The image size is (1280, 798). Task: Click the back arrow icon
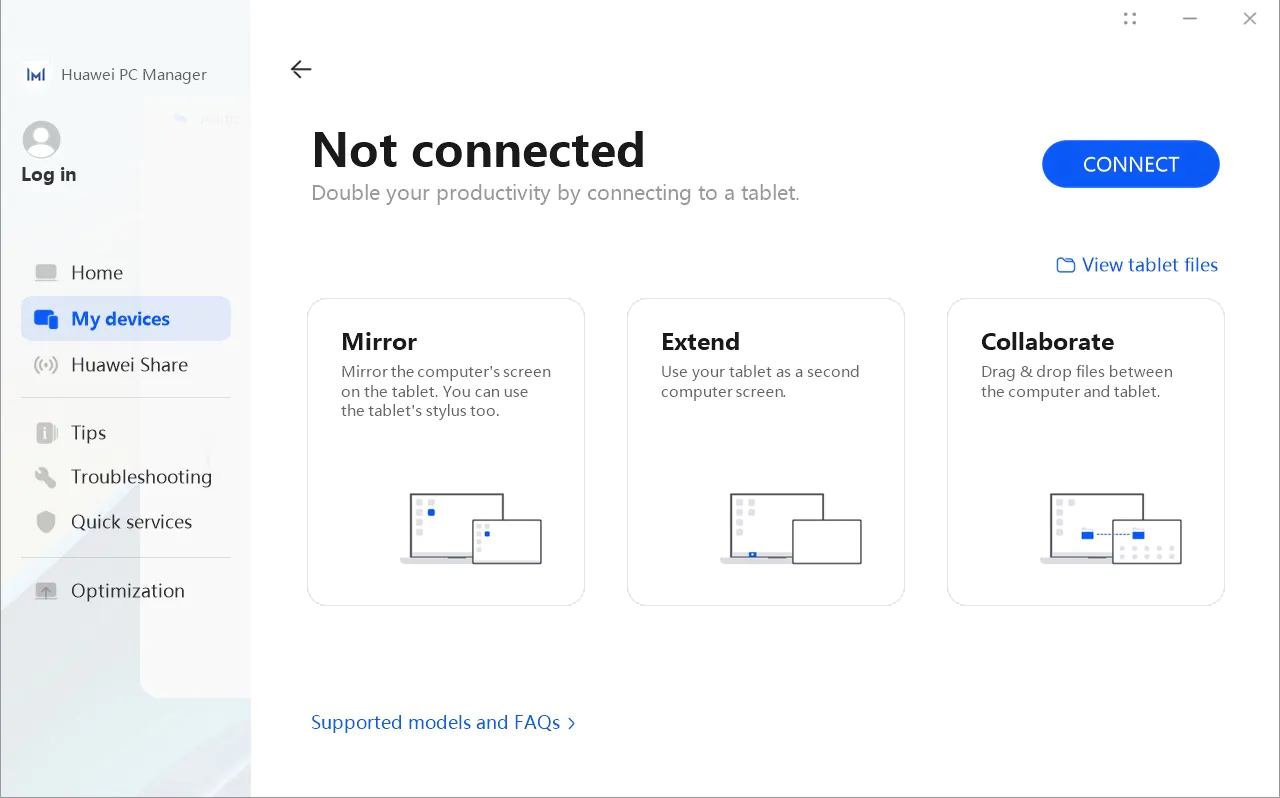tap(301, 69)
